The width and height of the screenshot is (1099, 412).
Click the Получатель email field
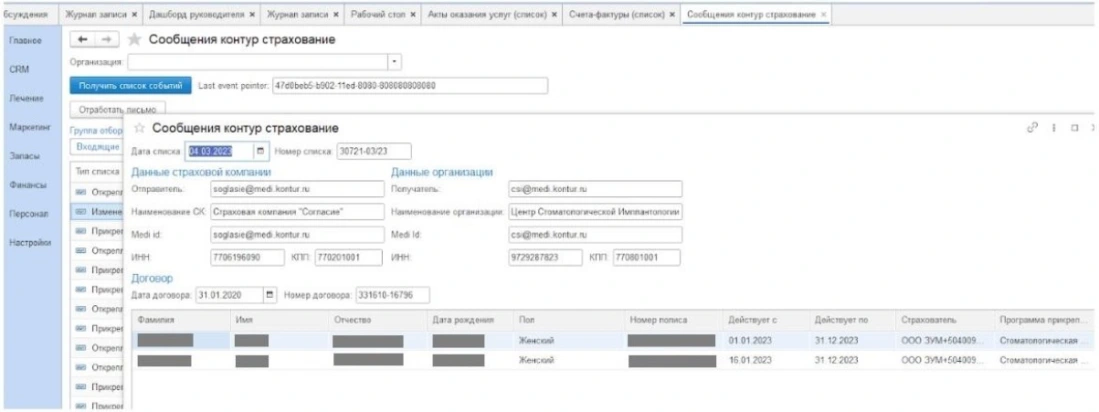tap(595, 189)
